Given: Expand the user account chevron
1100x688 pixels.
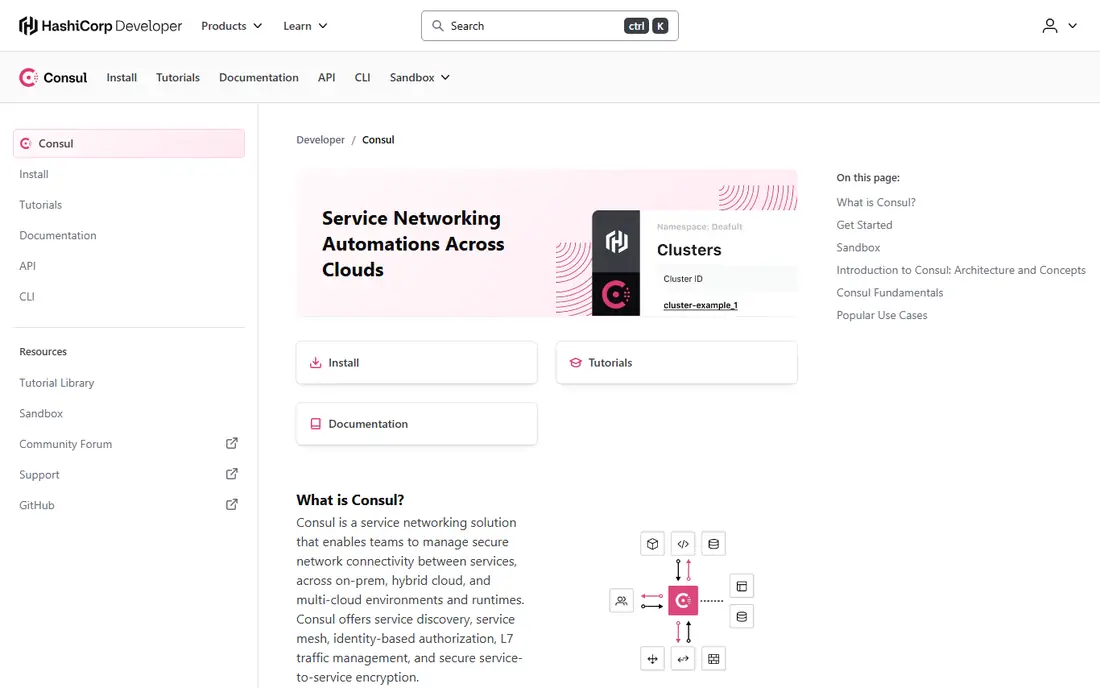Looking at the screenshot, I should [x=1073, y=26].
